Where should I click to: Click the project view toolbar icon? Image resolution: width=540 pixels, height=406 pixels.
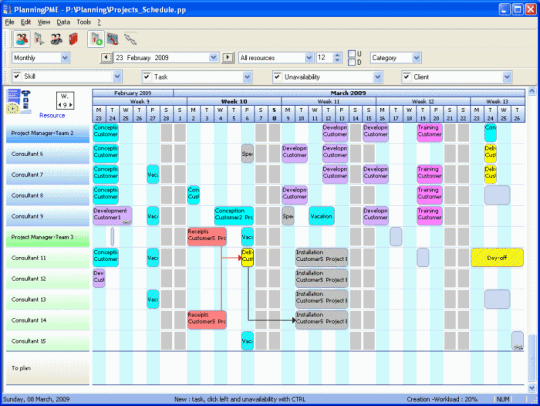(x=39, y=39)
